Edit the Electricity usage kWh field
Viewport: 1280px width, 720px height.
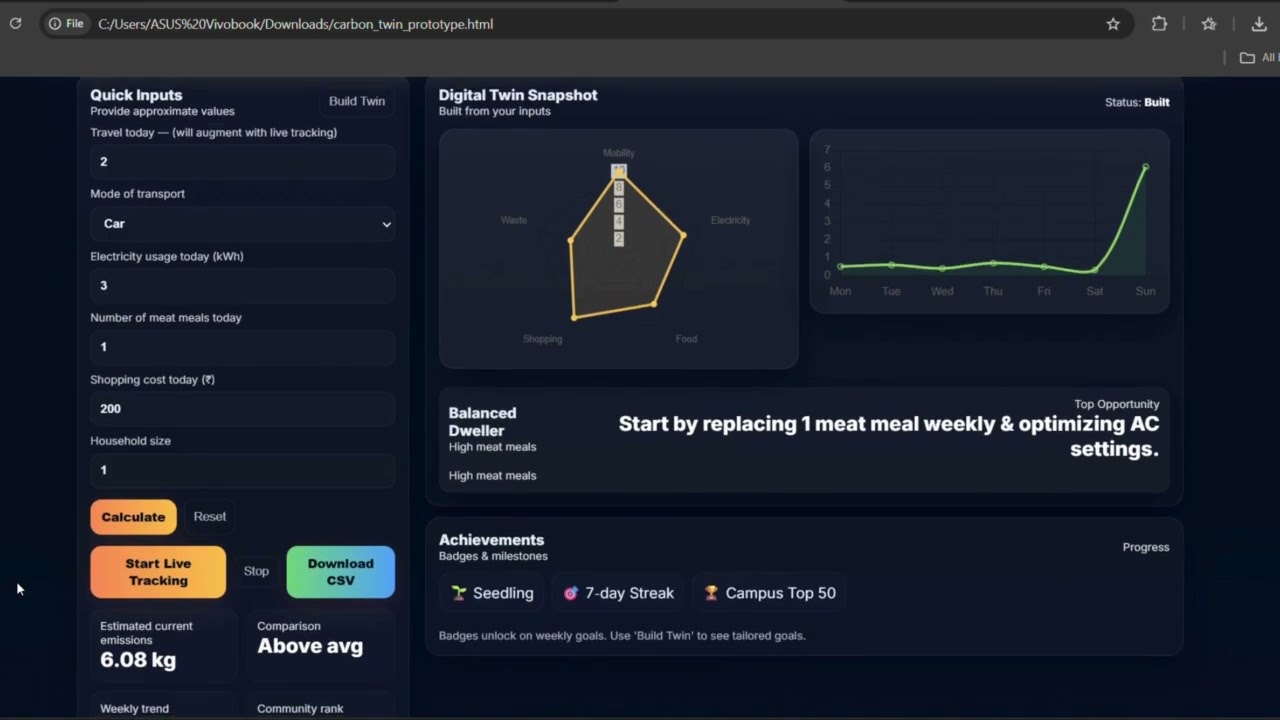242,286
